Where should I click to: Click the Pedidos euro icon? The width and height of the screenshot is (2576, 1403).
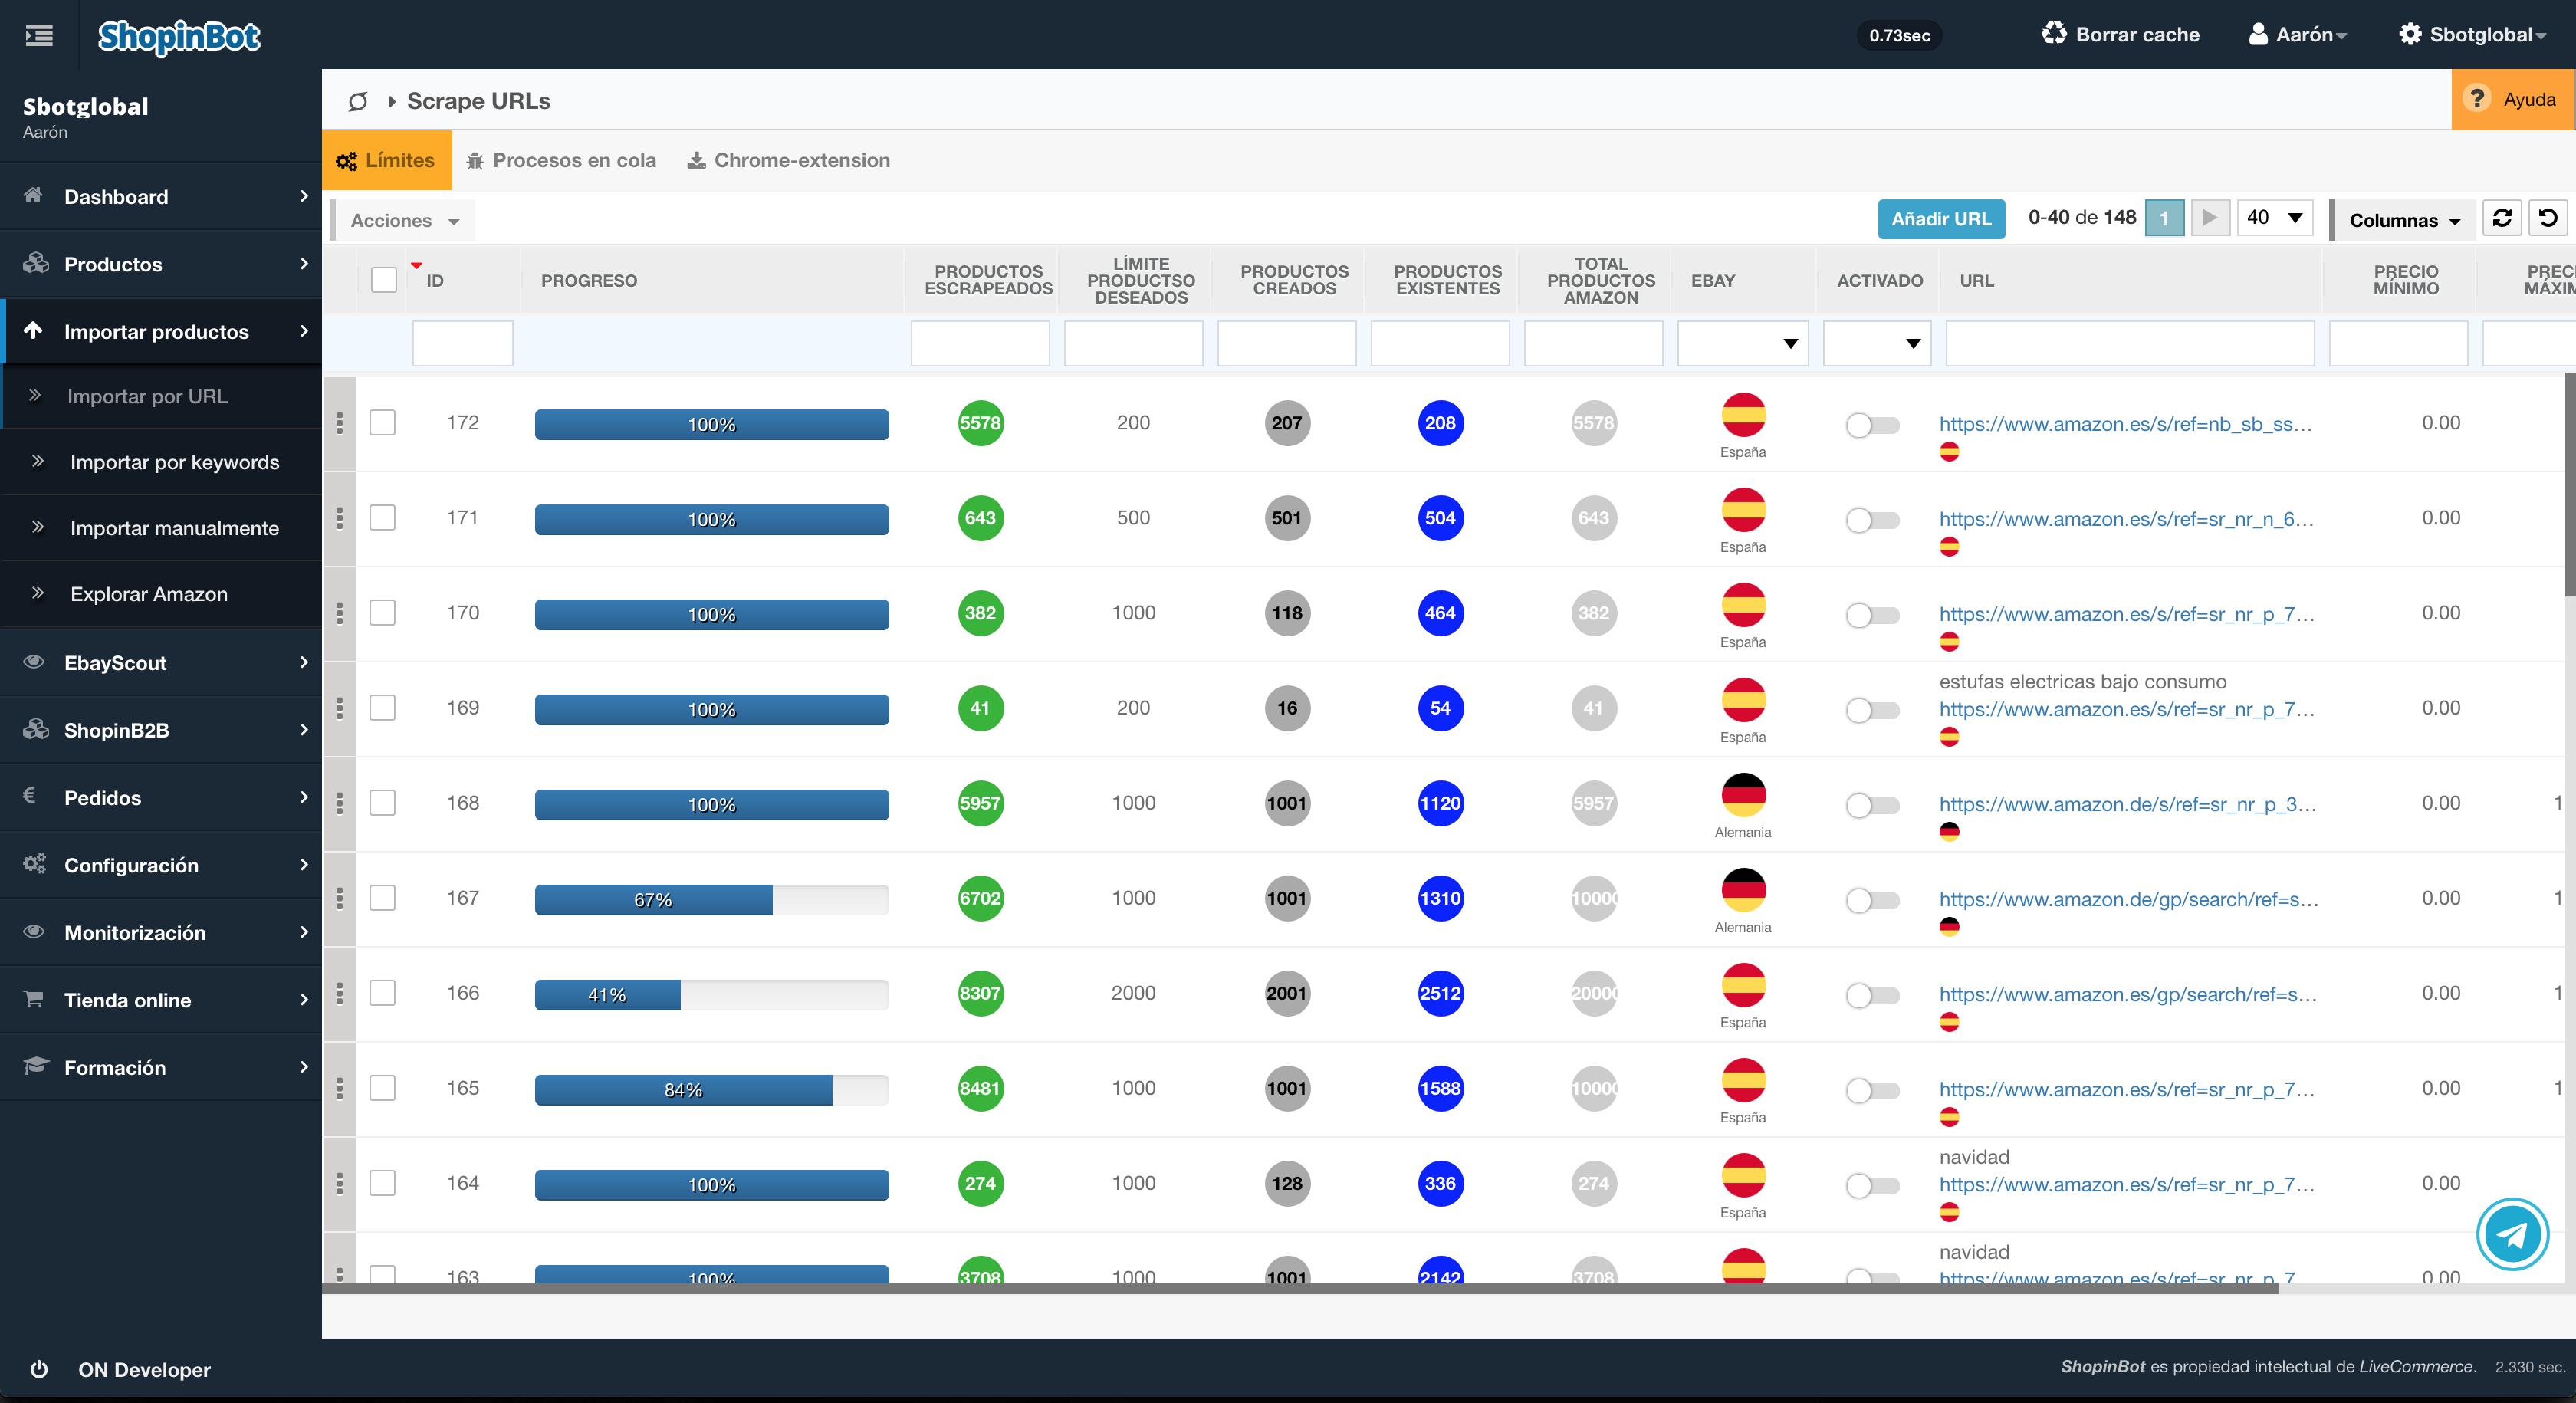[x=29, y=796]
